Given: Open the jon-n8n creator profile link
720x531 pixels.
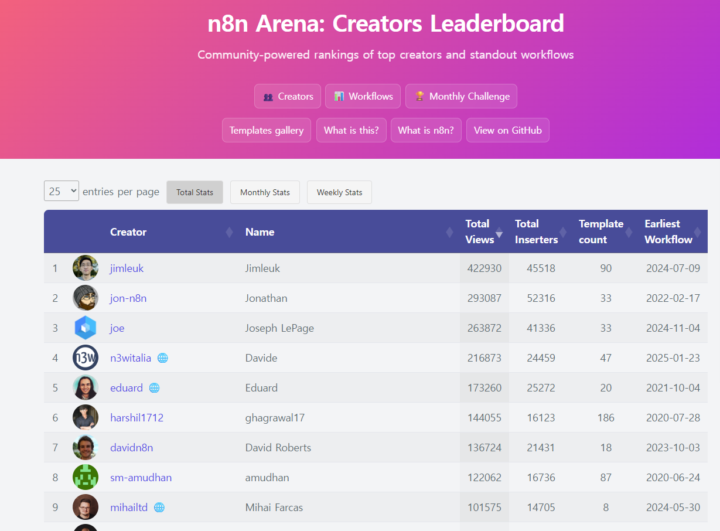Looking at the screenshot, I should coord(128,298).
